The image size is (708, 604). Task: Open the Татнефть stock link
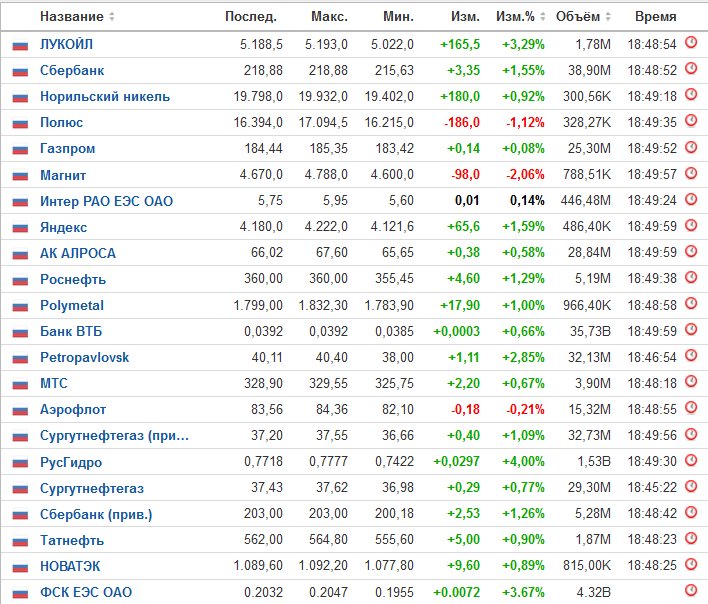coord(72,540)
